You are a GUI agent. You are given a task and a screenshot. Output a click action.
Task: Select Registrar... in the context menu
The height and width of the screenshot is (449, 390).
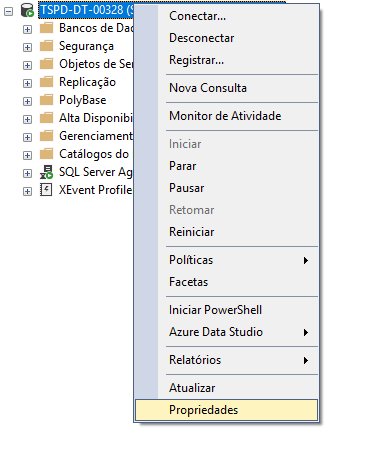tap(227, 60)
